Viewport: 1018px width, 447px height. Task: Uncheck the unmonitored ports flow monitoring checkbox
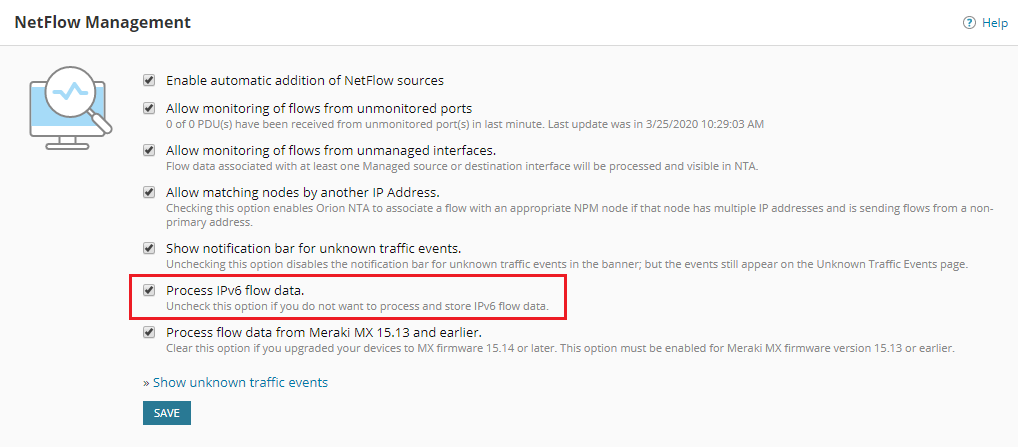(x=150, y=108)
